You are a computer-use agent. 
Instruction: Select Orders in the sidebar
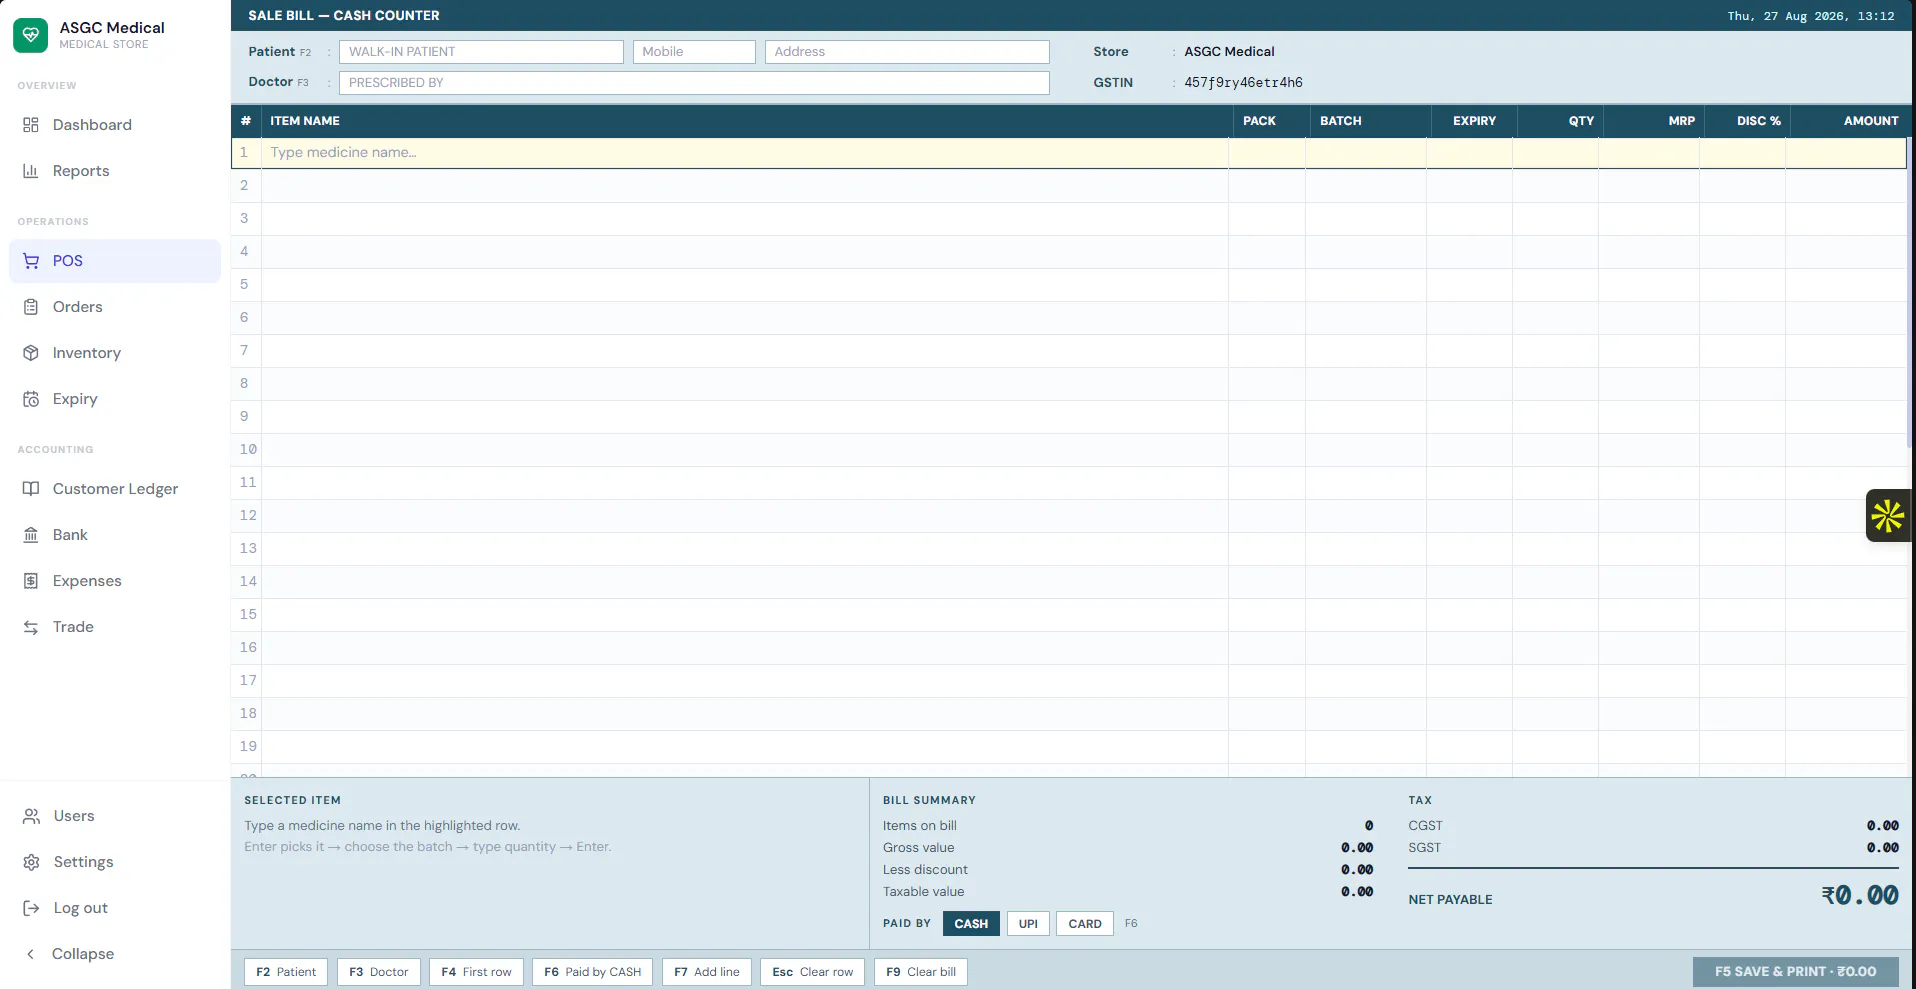point(115,307)
